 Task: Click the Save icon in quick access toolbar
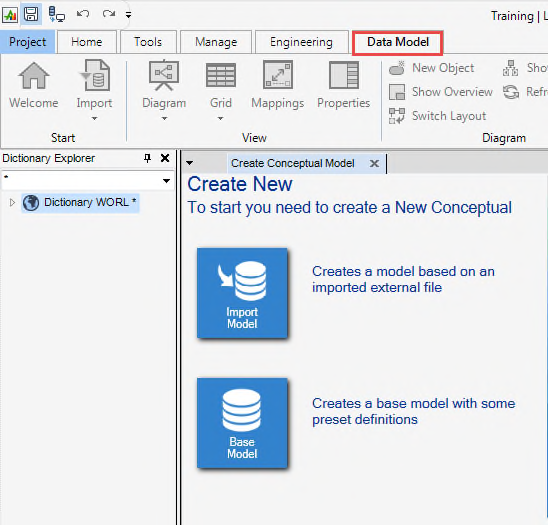[31, 14]
